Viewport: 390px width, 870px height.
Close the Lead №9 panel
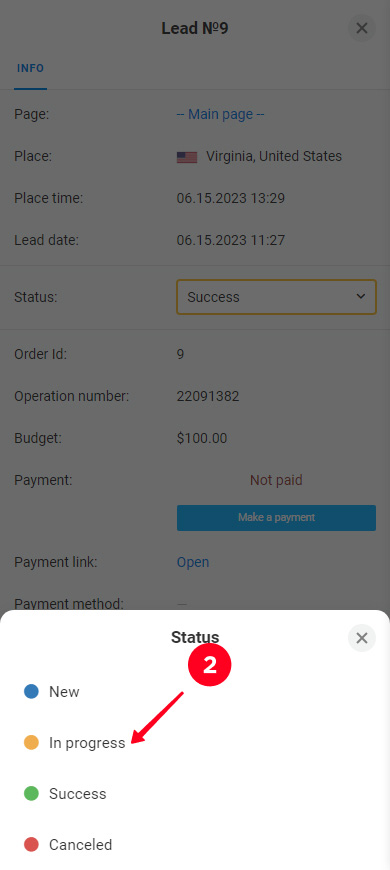(x=362, y=28)
